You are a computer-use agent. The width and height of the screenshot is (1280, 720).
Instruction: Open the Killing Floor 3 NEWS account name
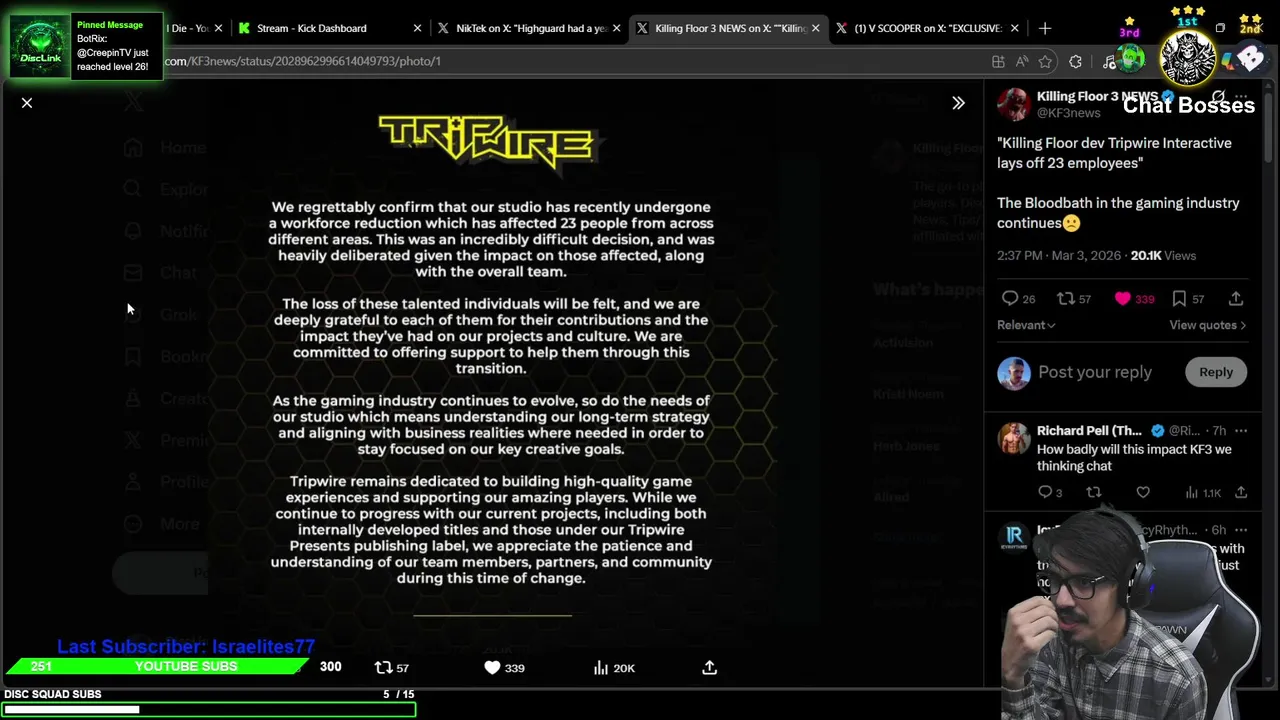pos(1097,96)
